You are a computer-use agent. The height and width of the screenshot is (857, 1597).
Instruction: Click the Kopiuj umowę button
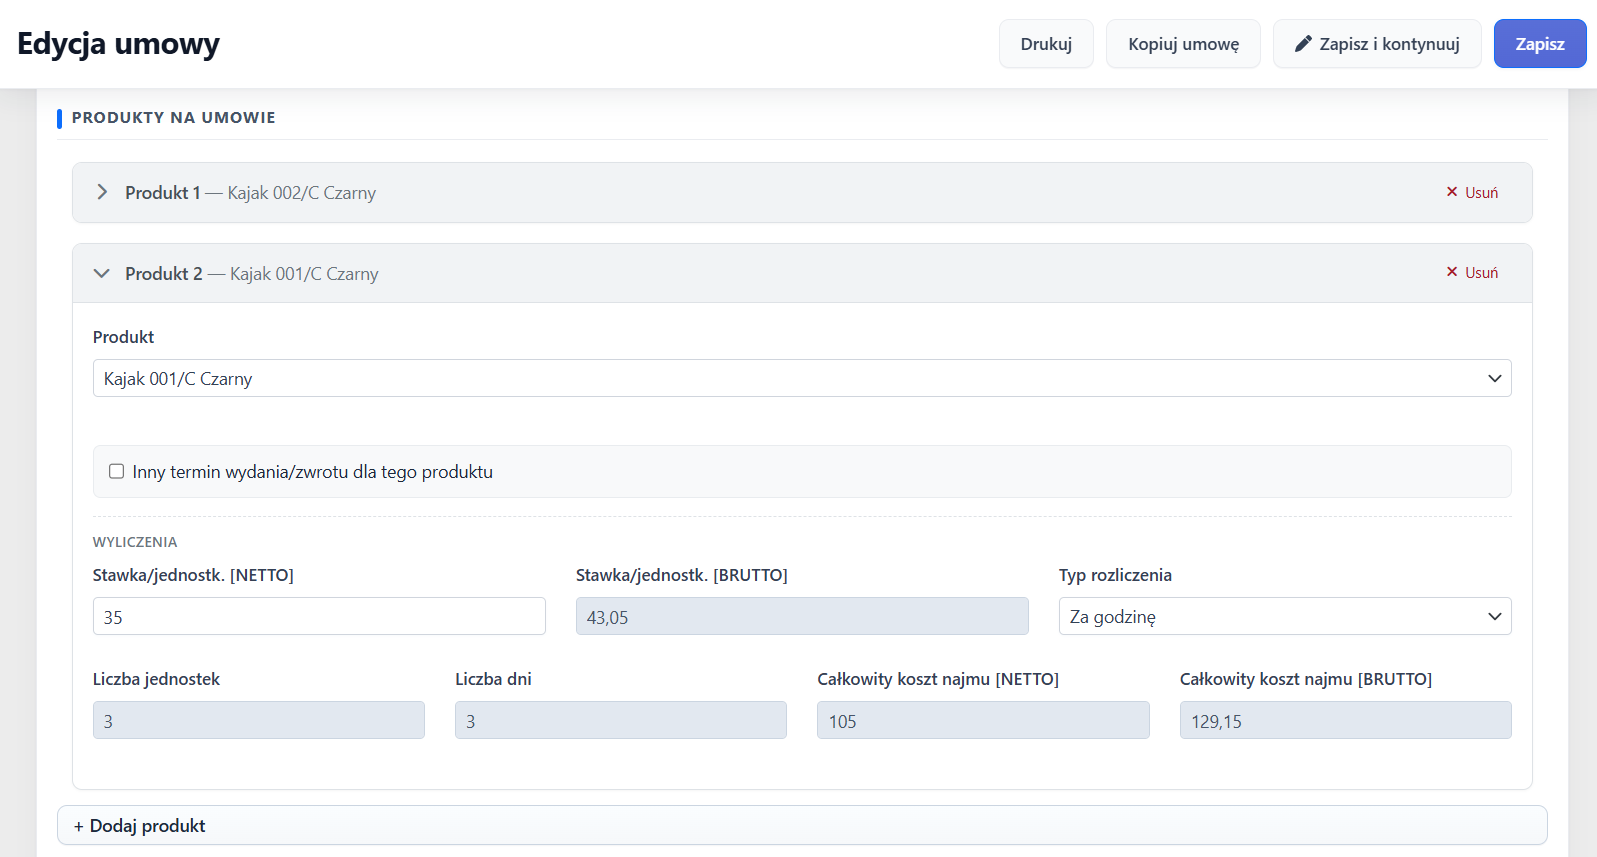[x=1183, y=44]
